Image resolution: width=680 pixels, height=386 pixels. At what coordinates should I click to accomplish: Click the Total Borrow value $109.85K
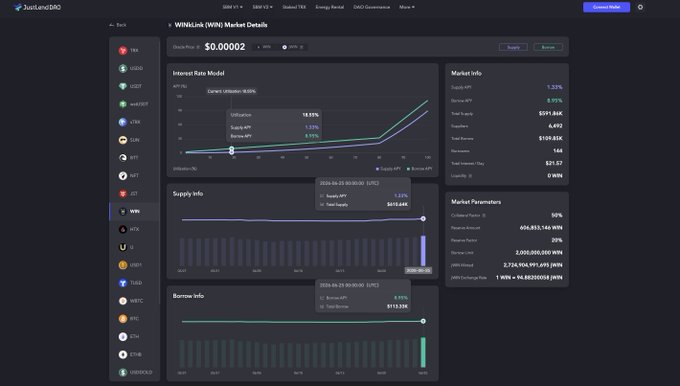[550, 138]
